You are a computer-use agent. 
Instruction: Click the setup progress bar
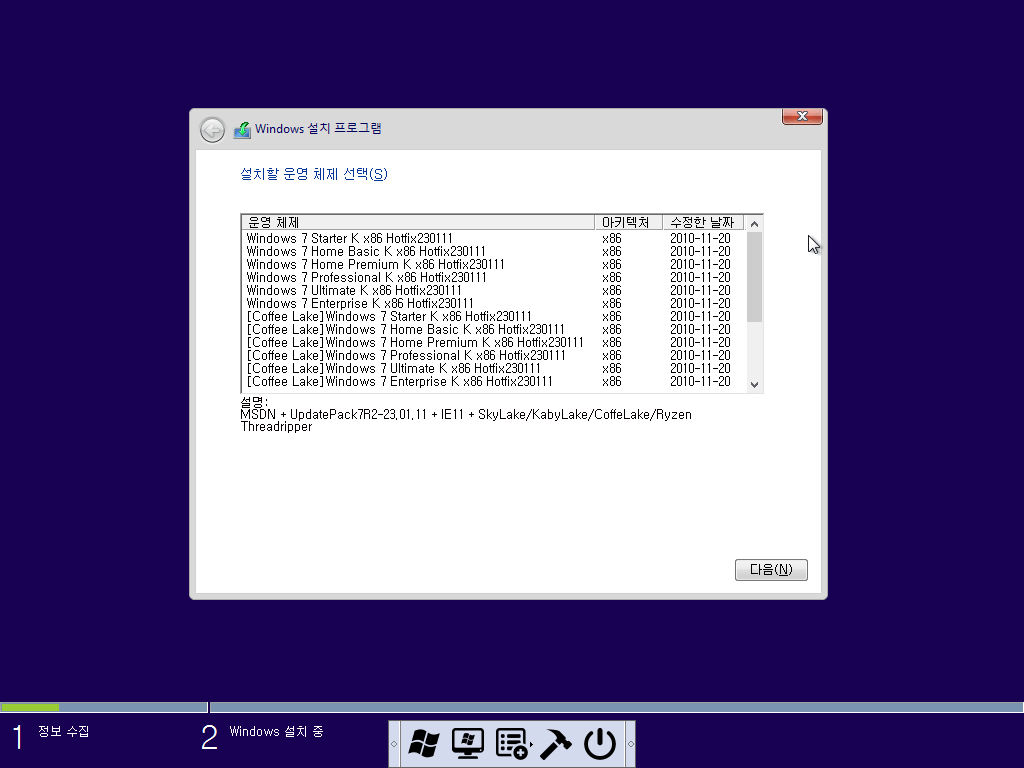pyautogui.click(x=511, y=707)
